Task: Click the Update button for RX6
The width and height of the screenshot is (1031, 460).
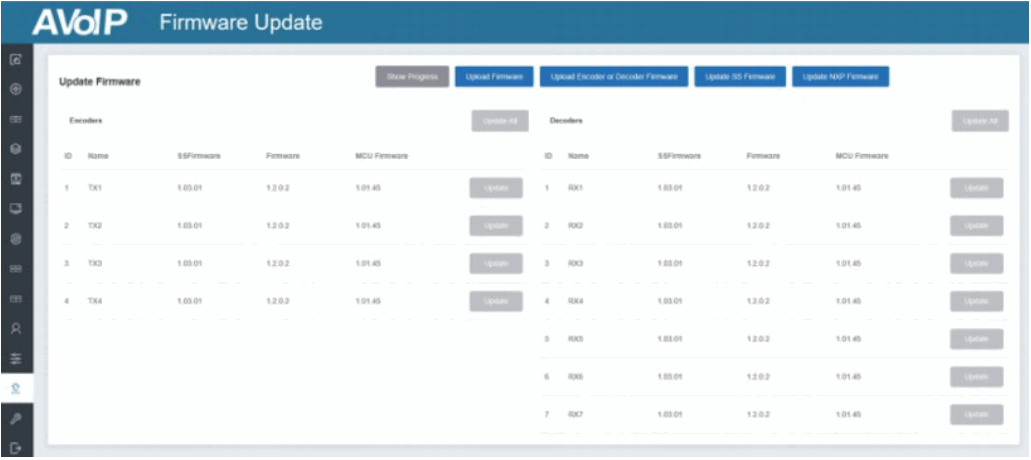Action: (976, 377)
